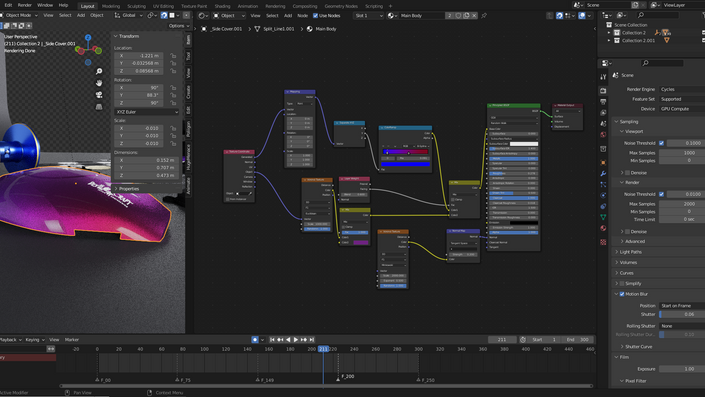The height and width of the screenshot is (397, 705).
Task: Open the XYZ Euler rotation mode dropdown
Action: point(147,112)
